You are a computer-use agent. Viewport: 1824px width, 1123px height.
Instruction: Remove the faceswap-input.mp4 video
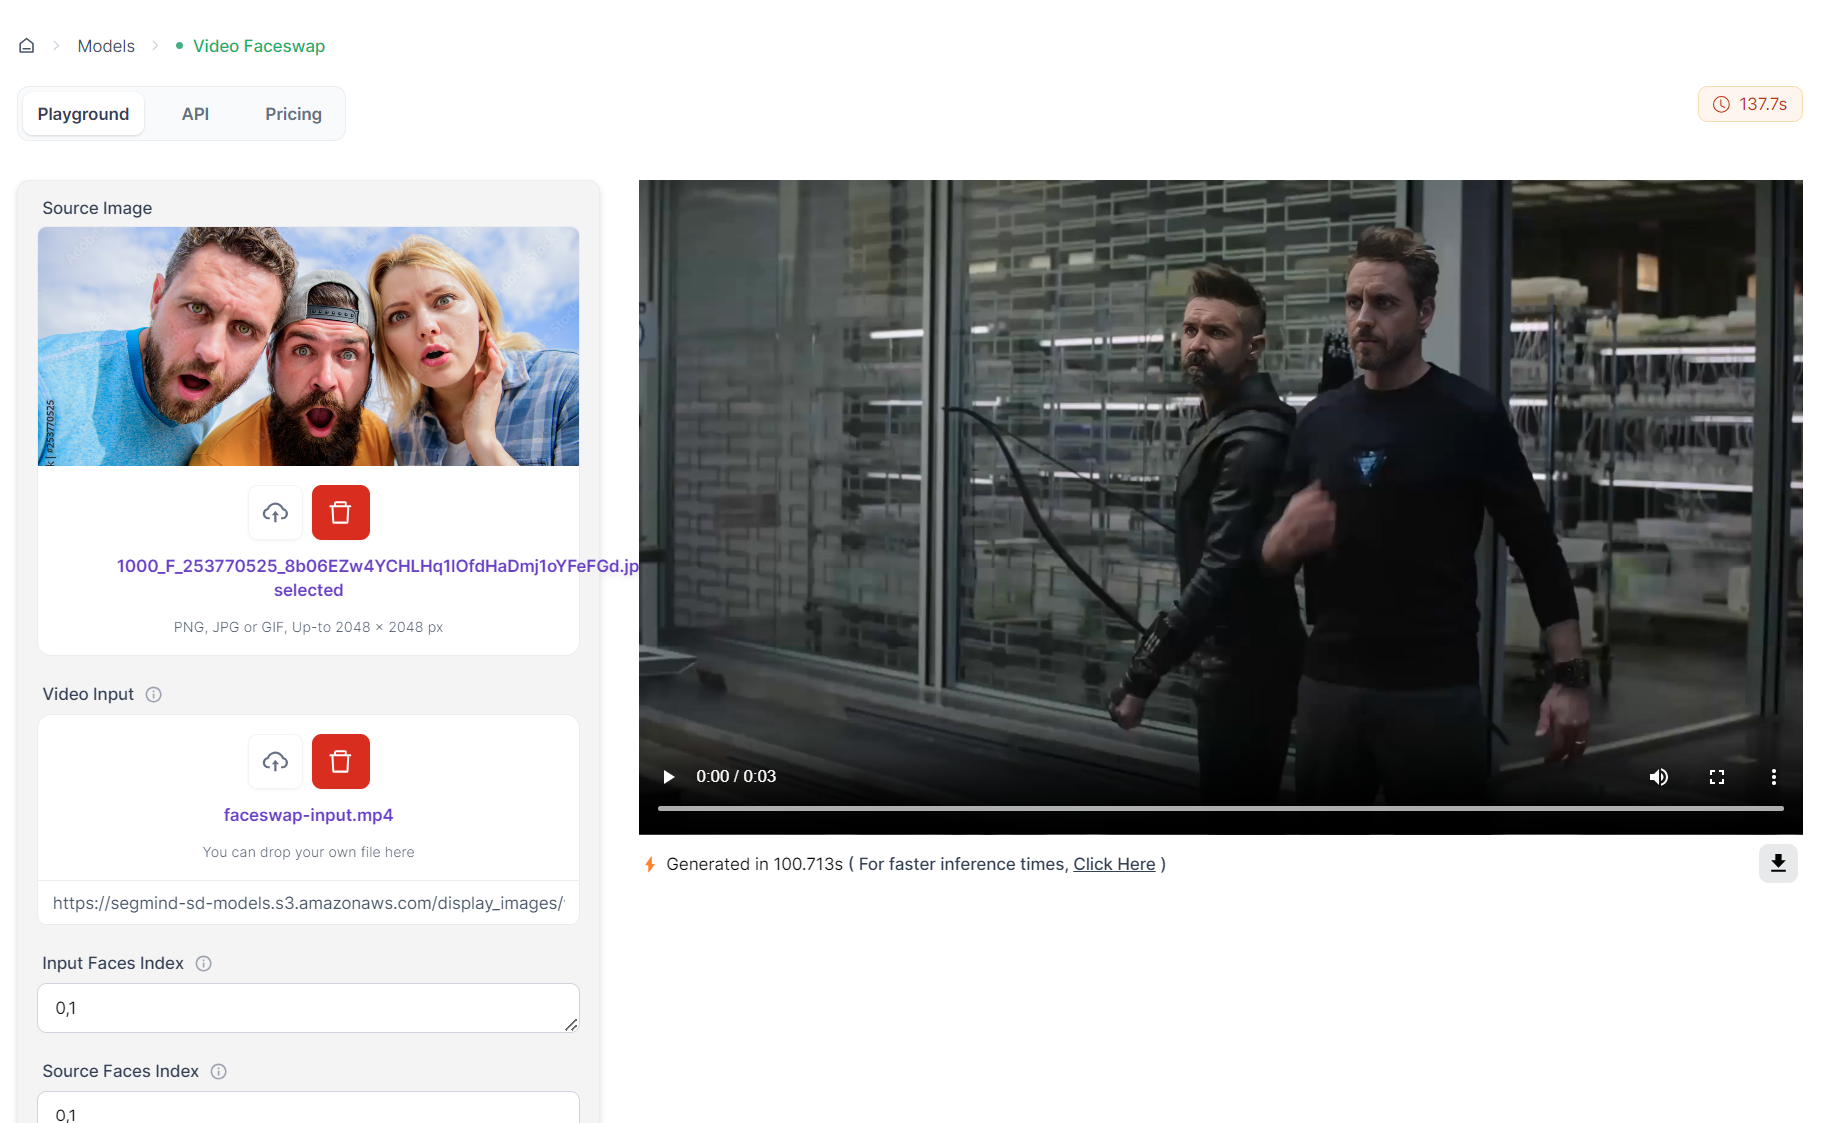coord(341,762)
